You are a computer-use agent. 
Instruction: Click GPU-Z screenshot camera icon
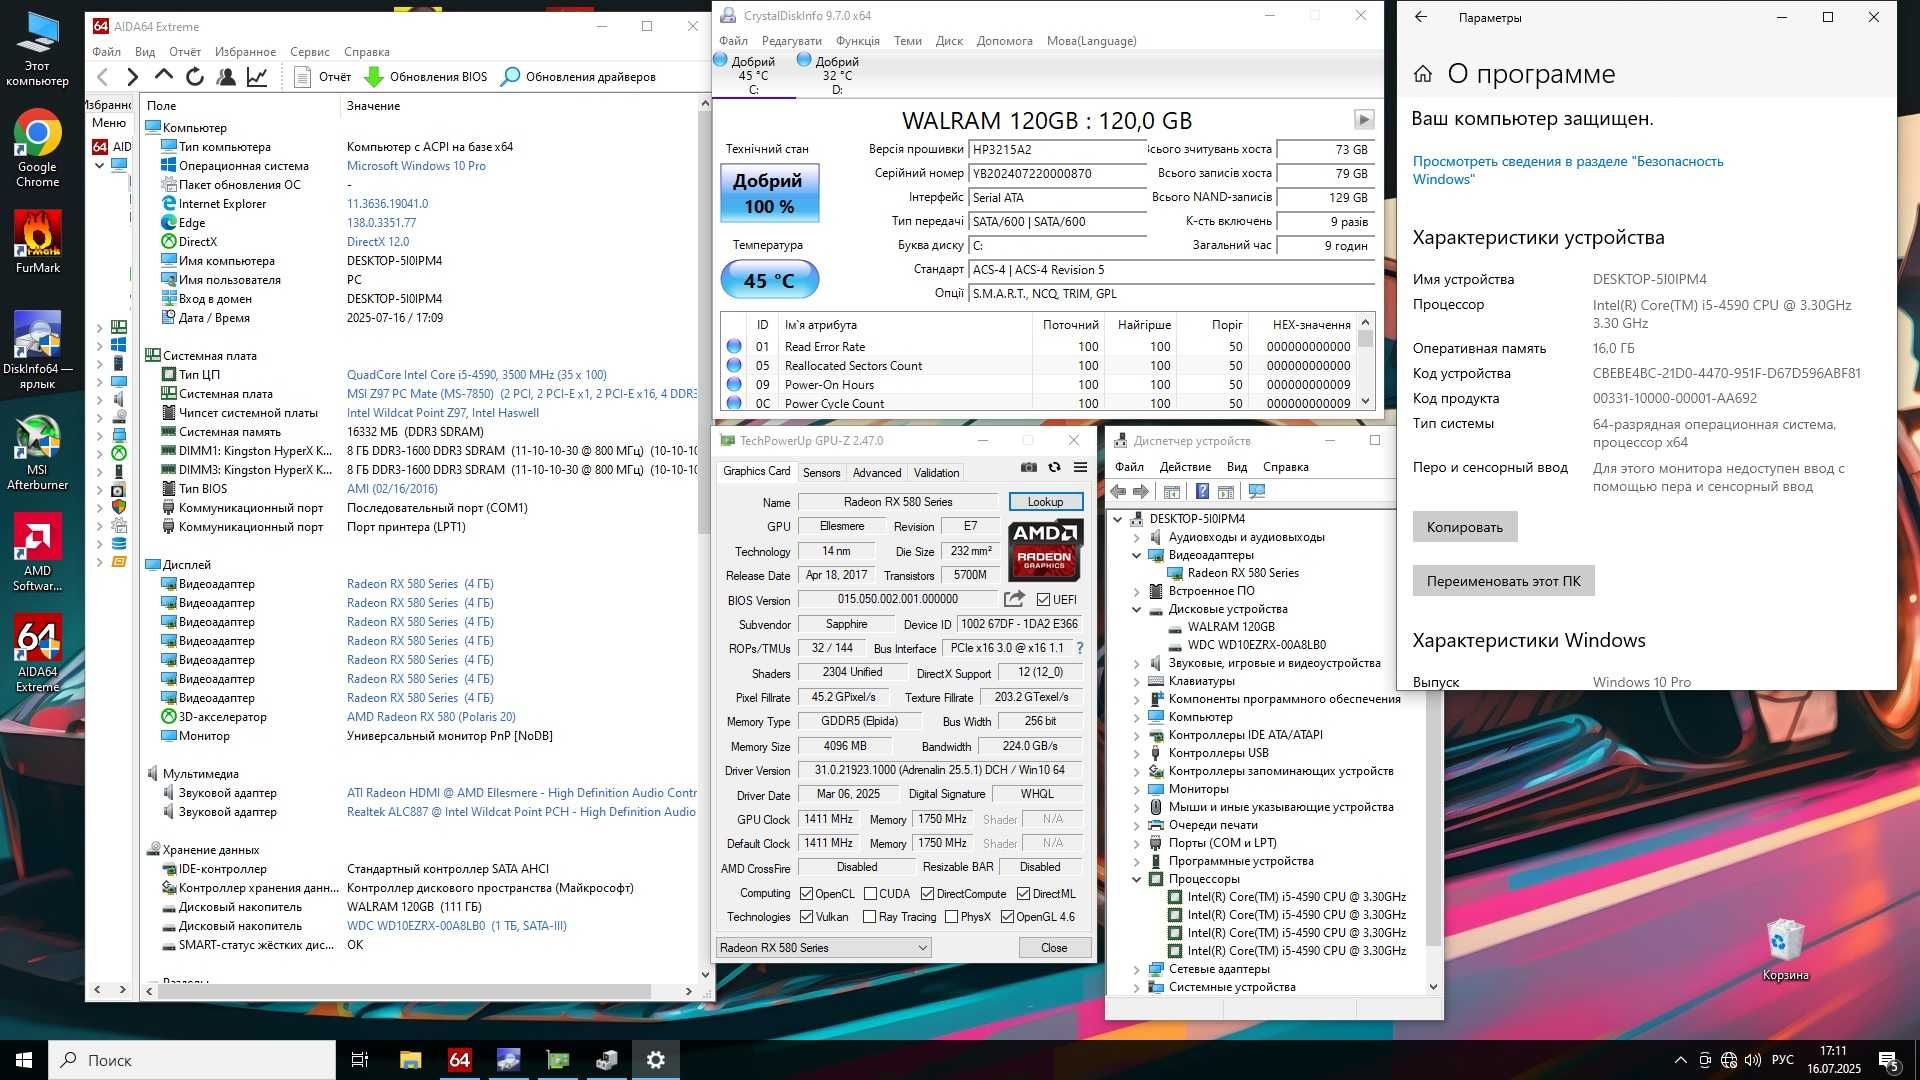point(1028,468)
